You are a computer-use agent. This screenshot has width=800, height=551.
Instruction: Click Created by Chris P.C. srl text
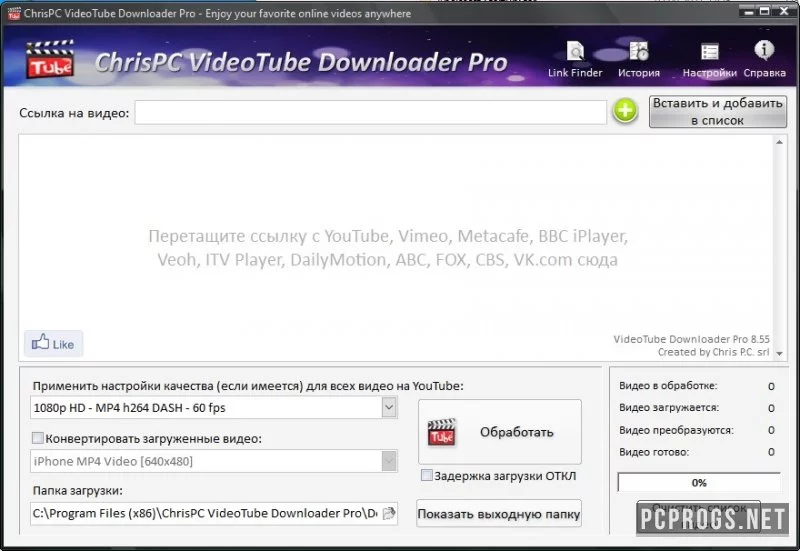(713, 352)
